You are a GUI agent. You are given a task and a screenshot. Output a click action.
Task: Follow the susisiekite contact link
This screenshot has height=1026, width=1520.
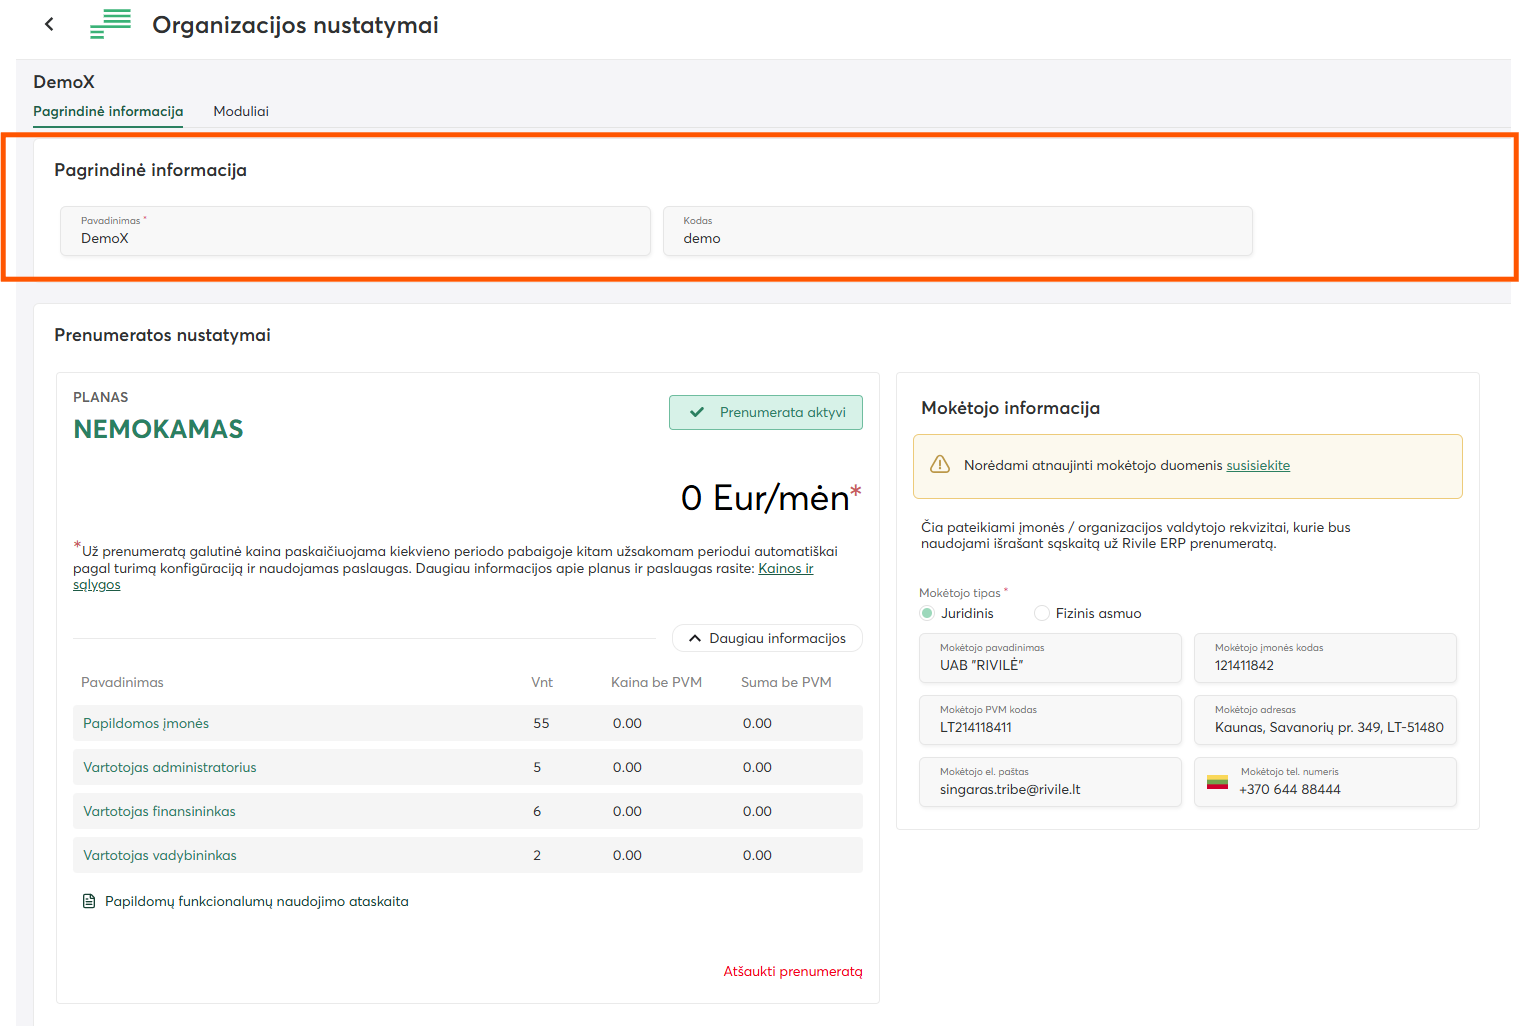coord(1257,465)
